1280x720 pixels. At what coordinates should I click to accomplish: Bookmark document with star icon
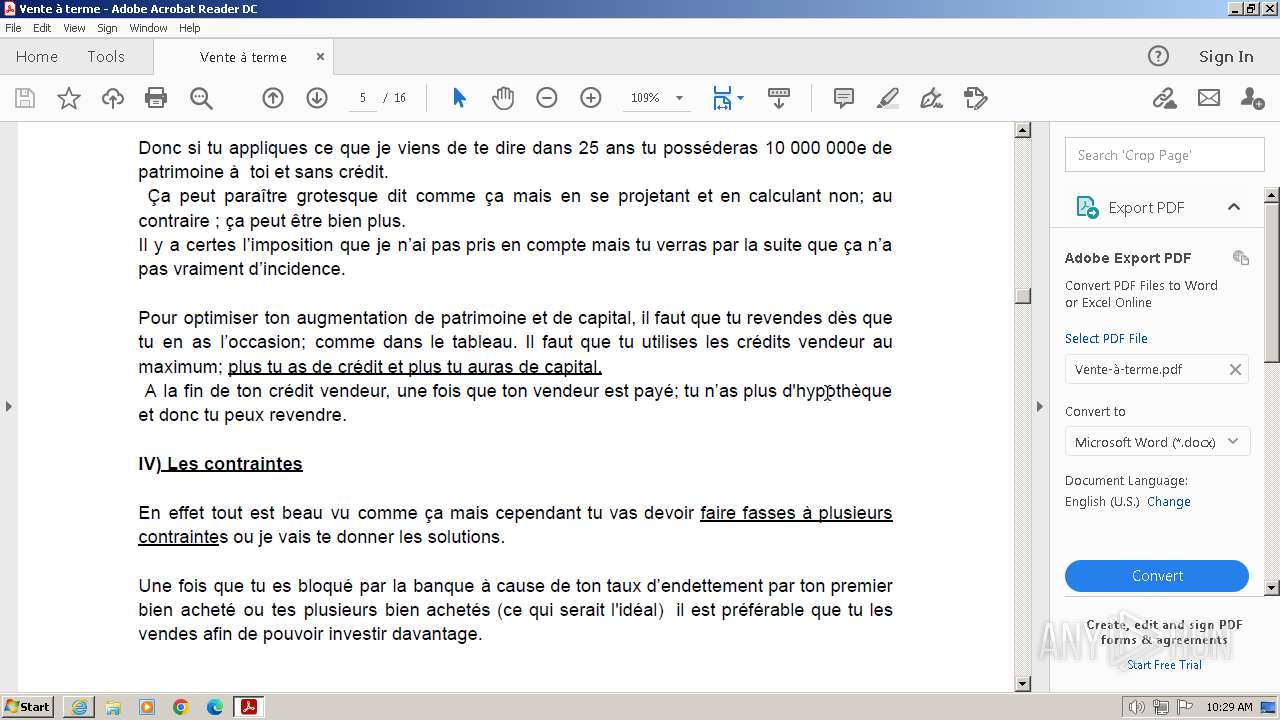point(69,98)
